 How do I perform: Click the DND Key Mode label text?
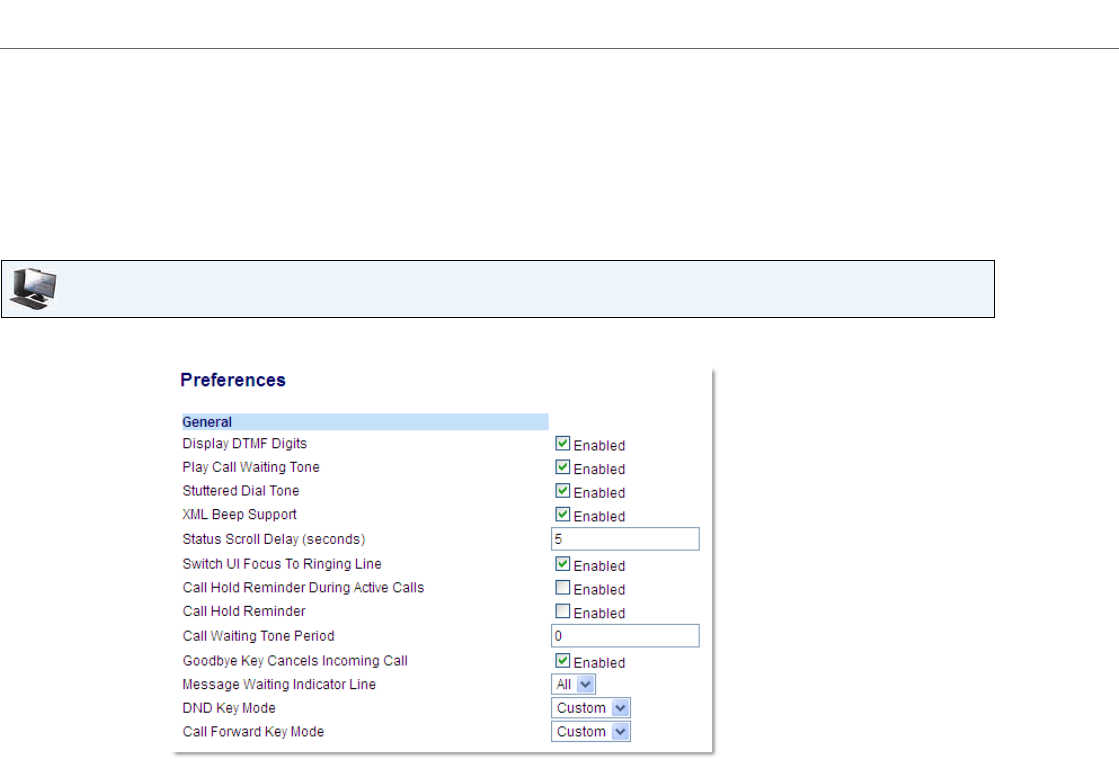point(229,708)
